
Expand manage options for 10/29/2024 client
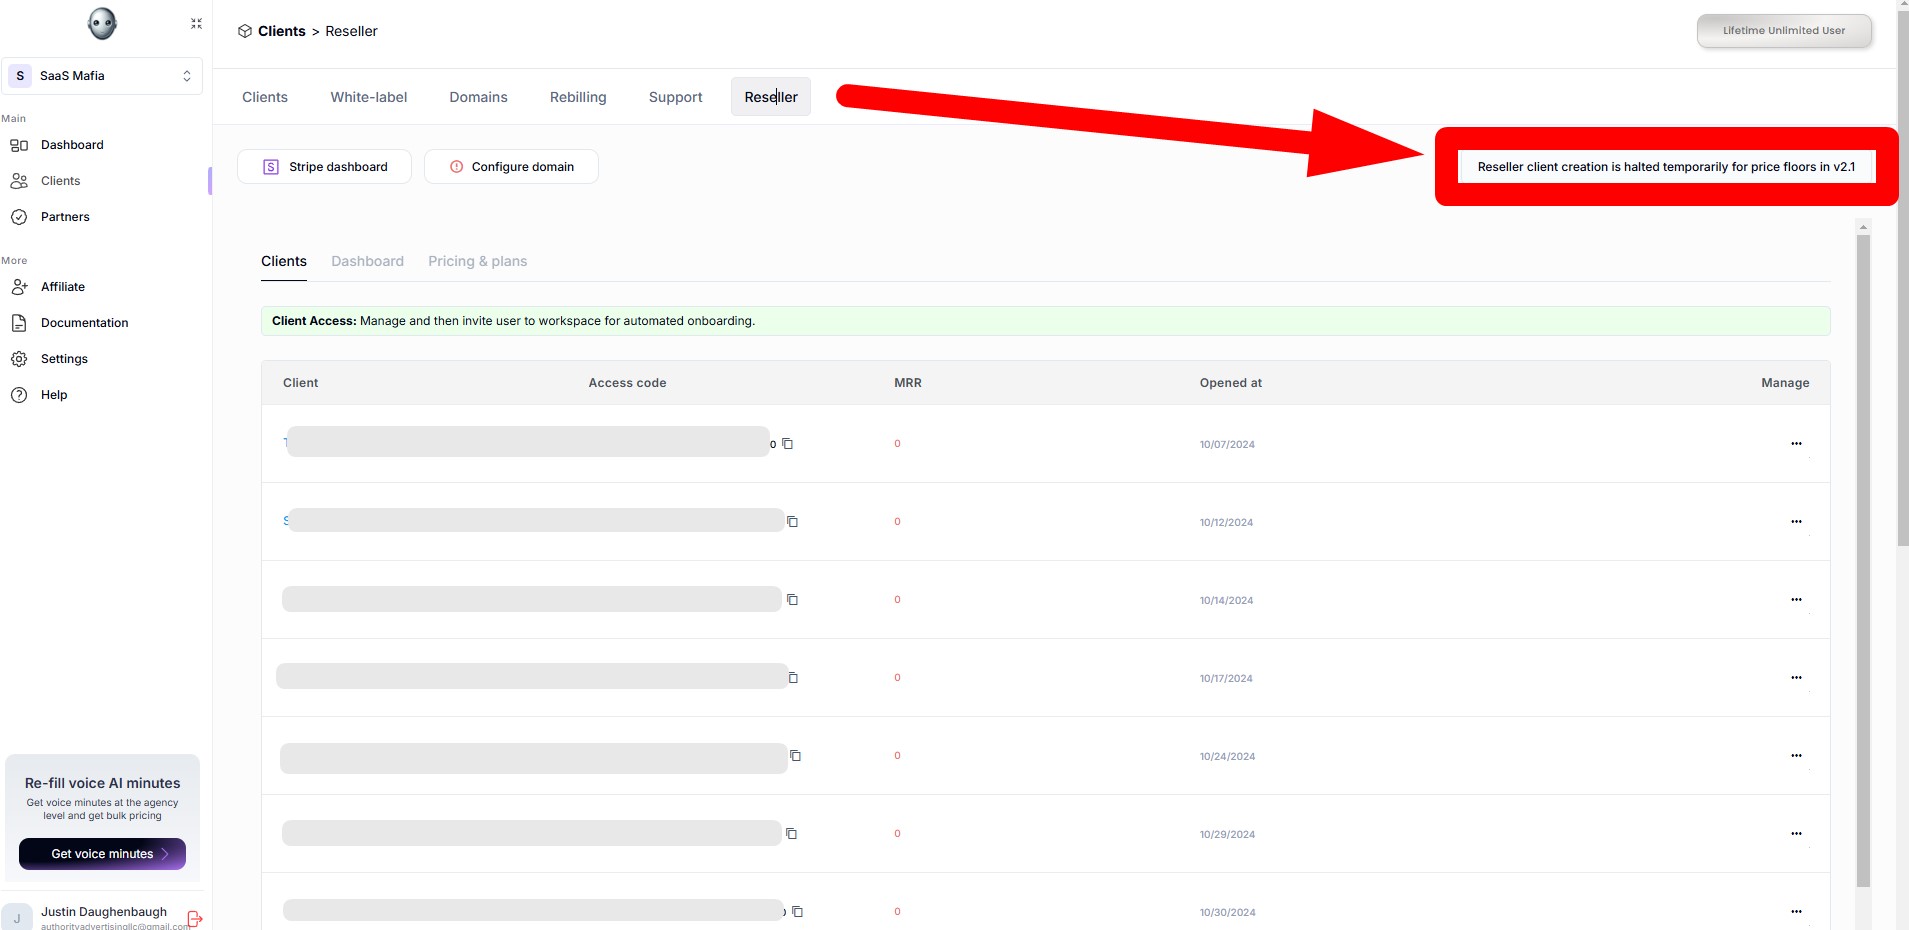tap(1796, 834)
